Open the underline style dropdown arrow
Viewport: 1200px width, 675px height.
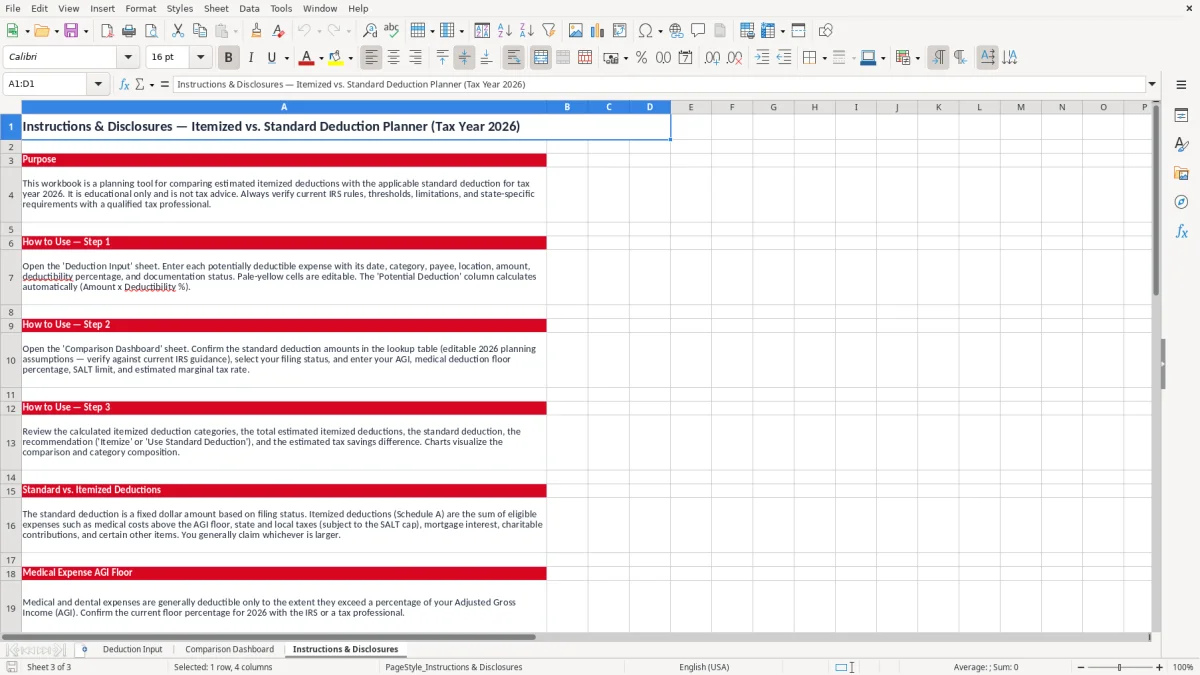[286, 58]
